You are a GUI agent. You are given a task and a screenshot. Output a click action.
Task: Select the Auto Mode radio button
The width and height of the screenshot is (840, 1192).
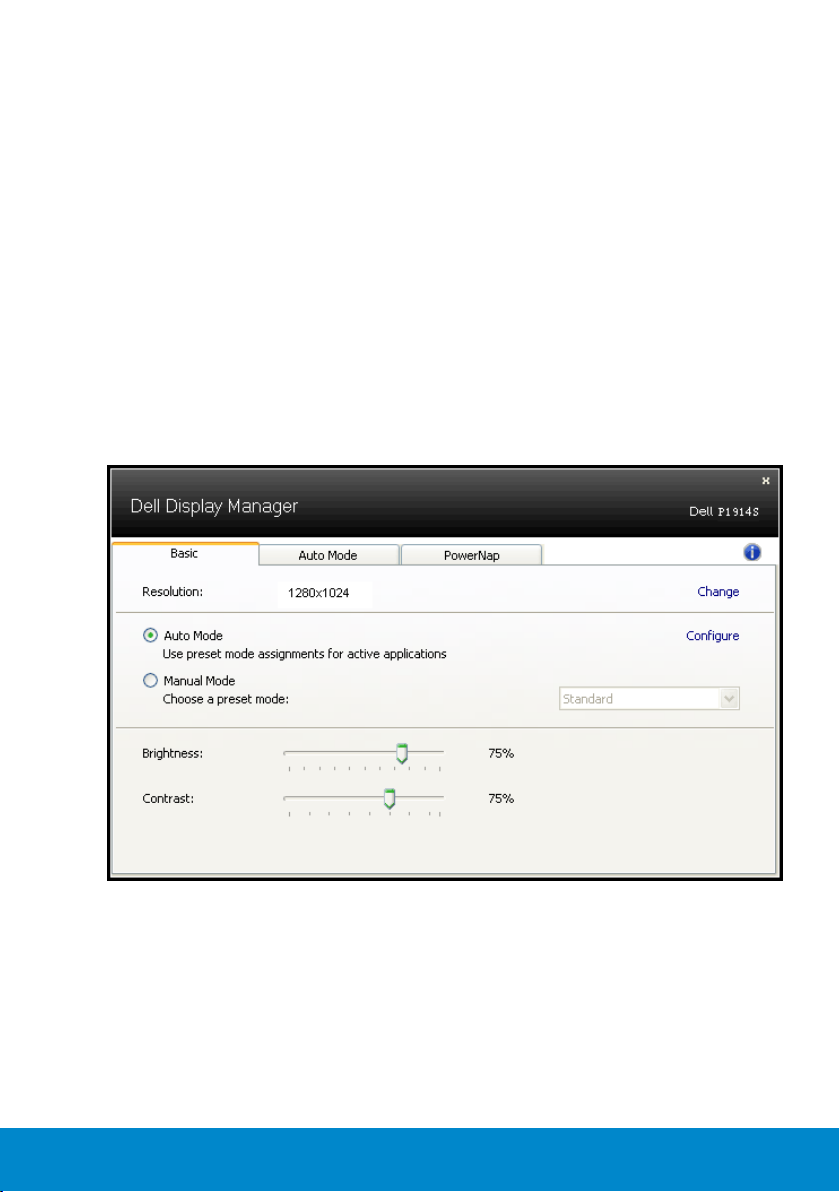(x=151, y=636)
